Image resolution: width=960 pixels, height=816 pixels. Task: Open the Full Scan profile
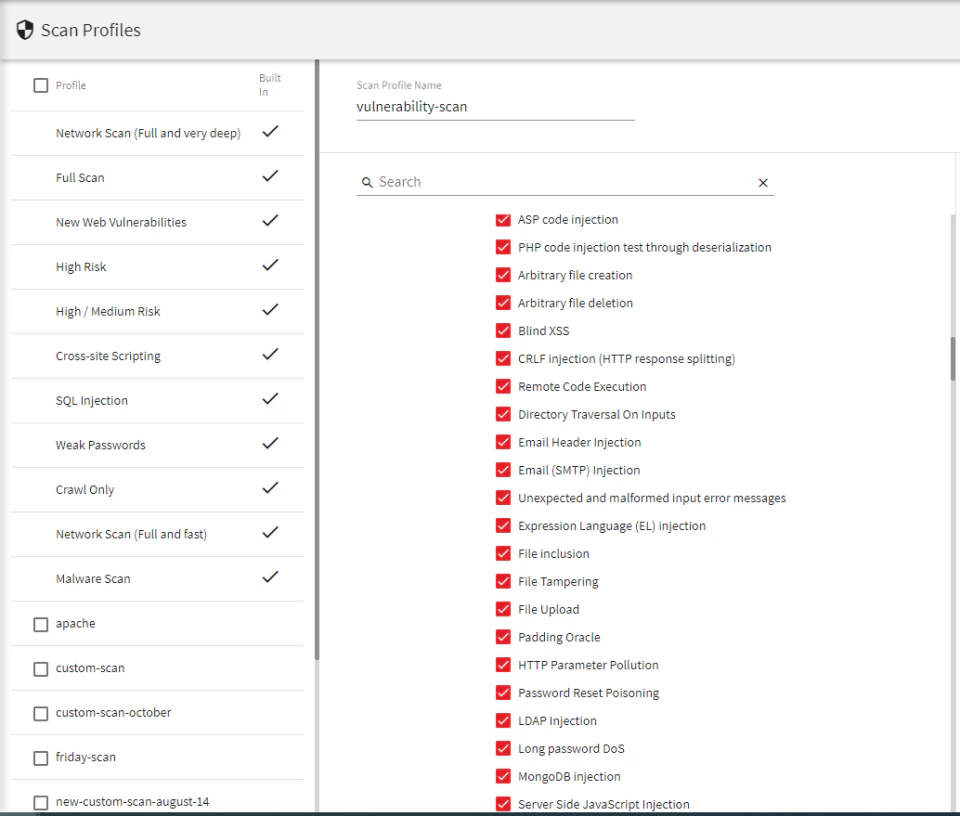tap(82, 177)
